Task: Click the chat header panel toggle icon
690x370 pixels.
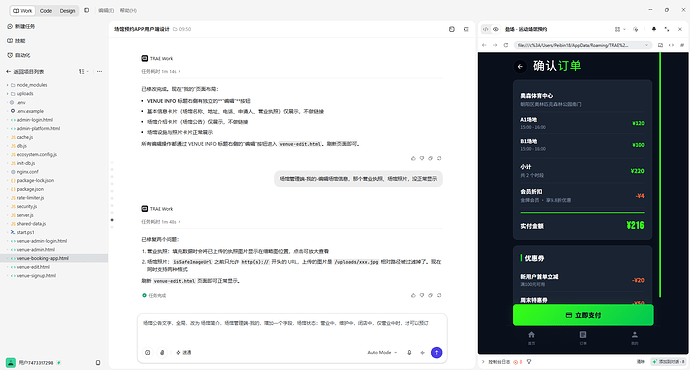Action: coord(466,29)
